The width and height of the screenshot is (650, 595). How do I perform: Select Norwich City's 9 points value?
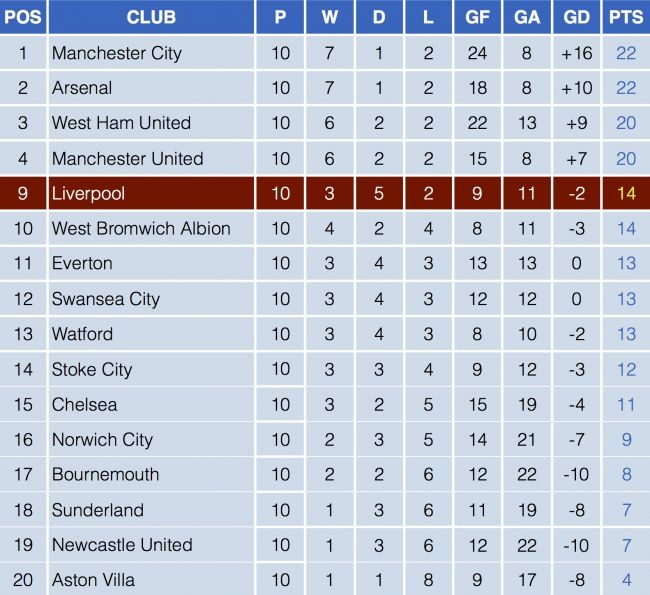click(626, 439)
